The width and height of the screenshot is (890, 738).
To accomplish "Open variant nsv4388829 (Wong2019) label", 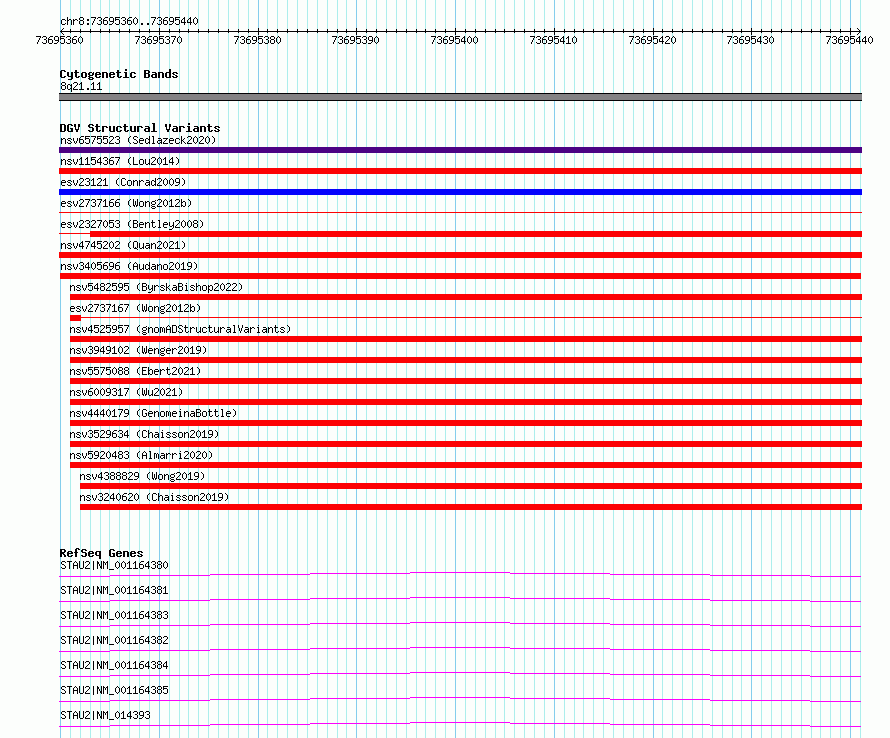I will 142,476.
